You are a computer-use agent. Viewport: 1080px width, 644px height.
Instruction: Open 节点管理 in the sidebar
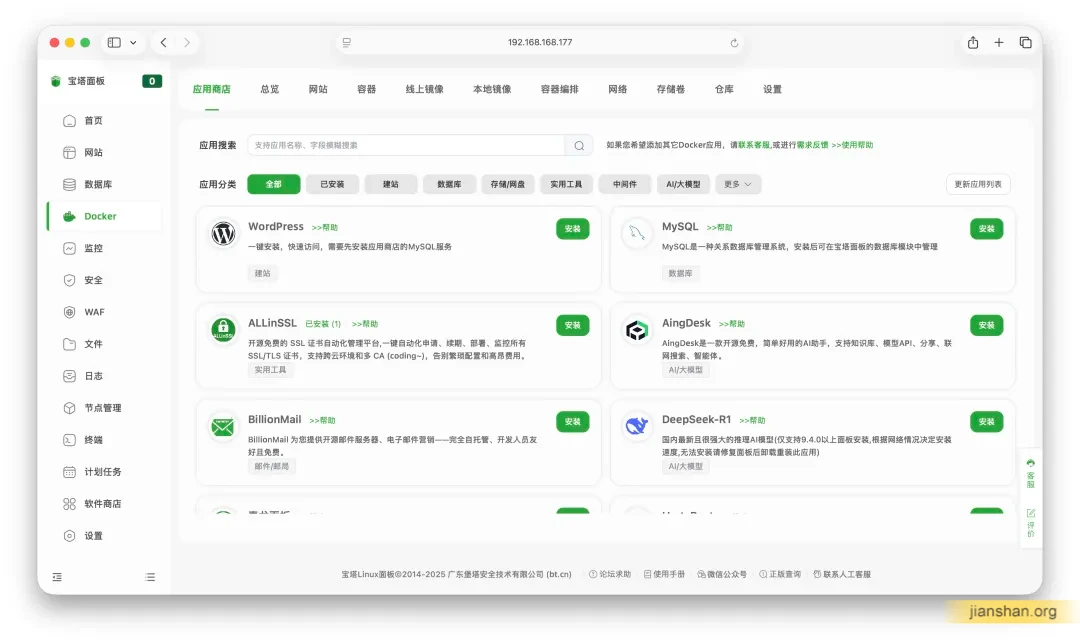[103, 408]
